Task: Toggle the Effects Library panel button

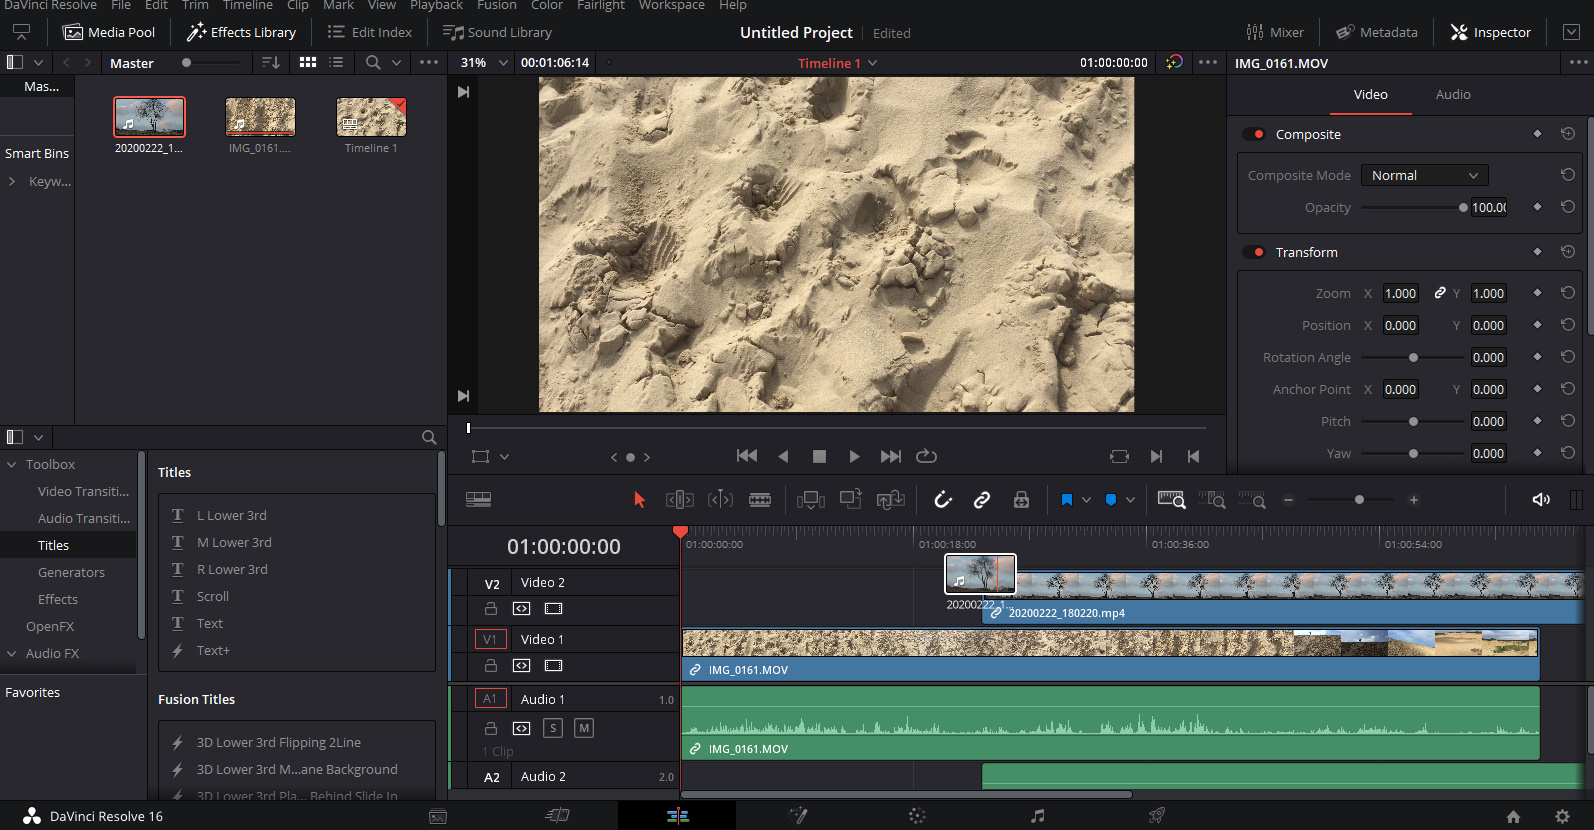Action: [x=241, y=32]
